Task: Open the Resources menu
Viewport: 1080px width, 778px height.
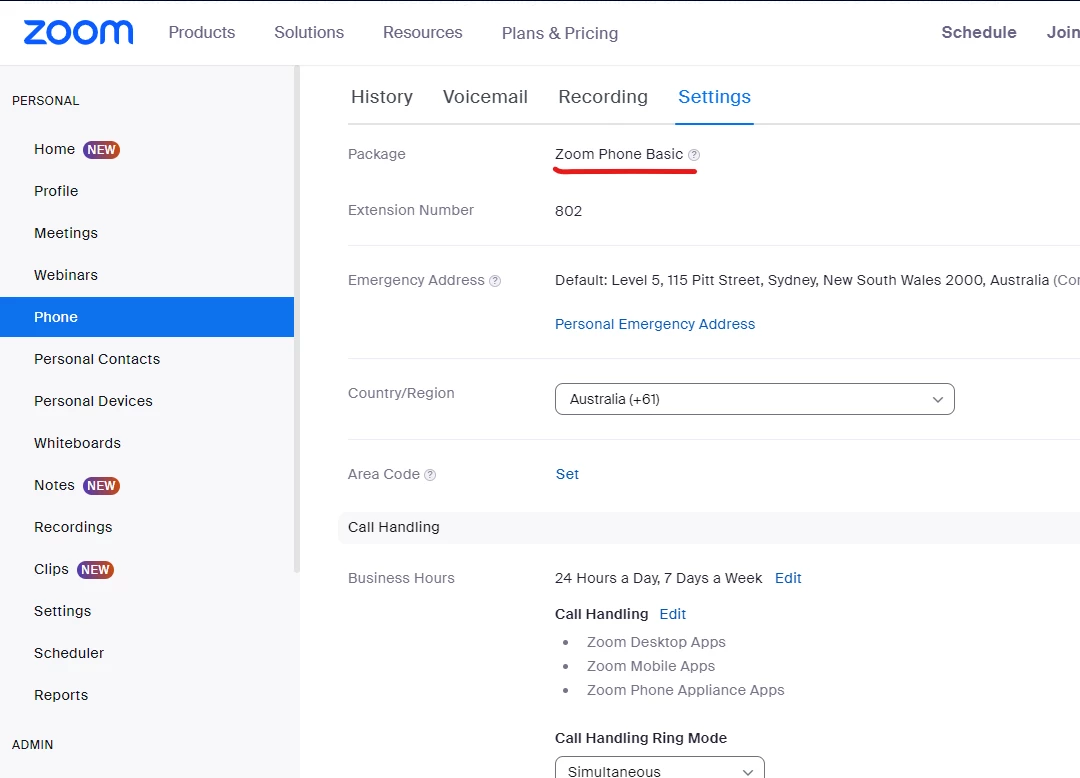Action: 422,32
